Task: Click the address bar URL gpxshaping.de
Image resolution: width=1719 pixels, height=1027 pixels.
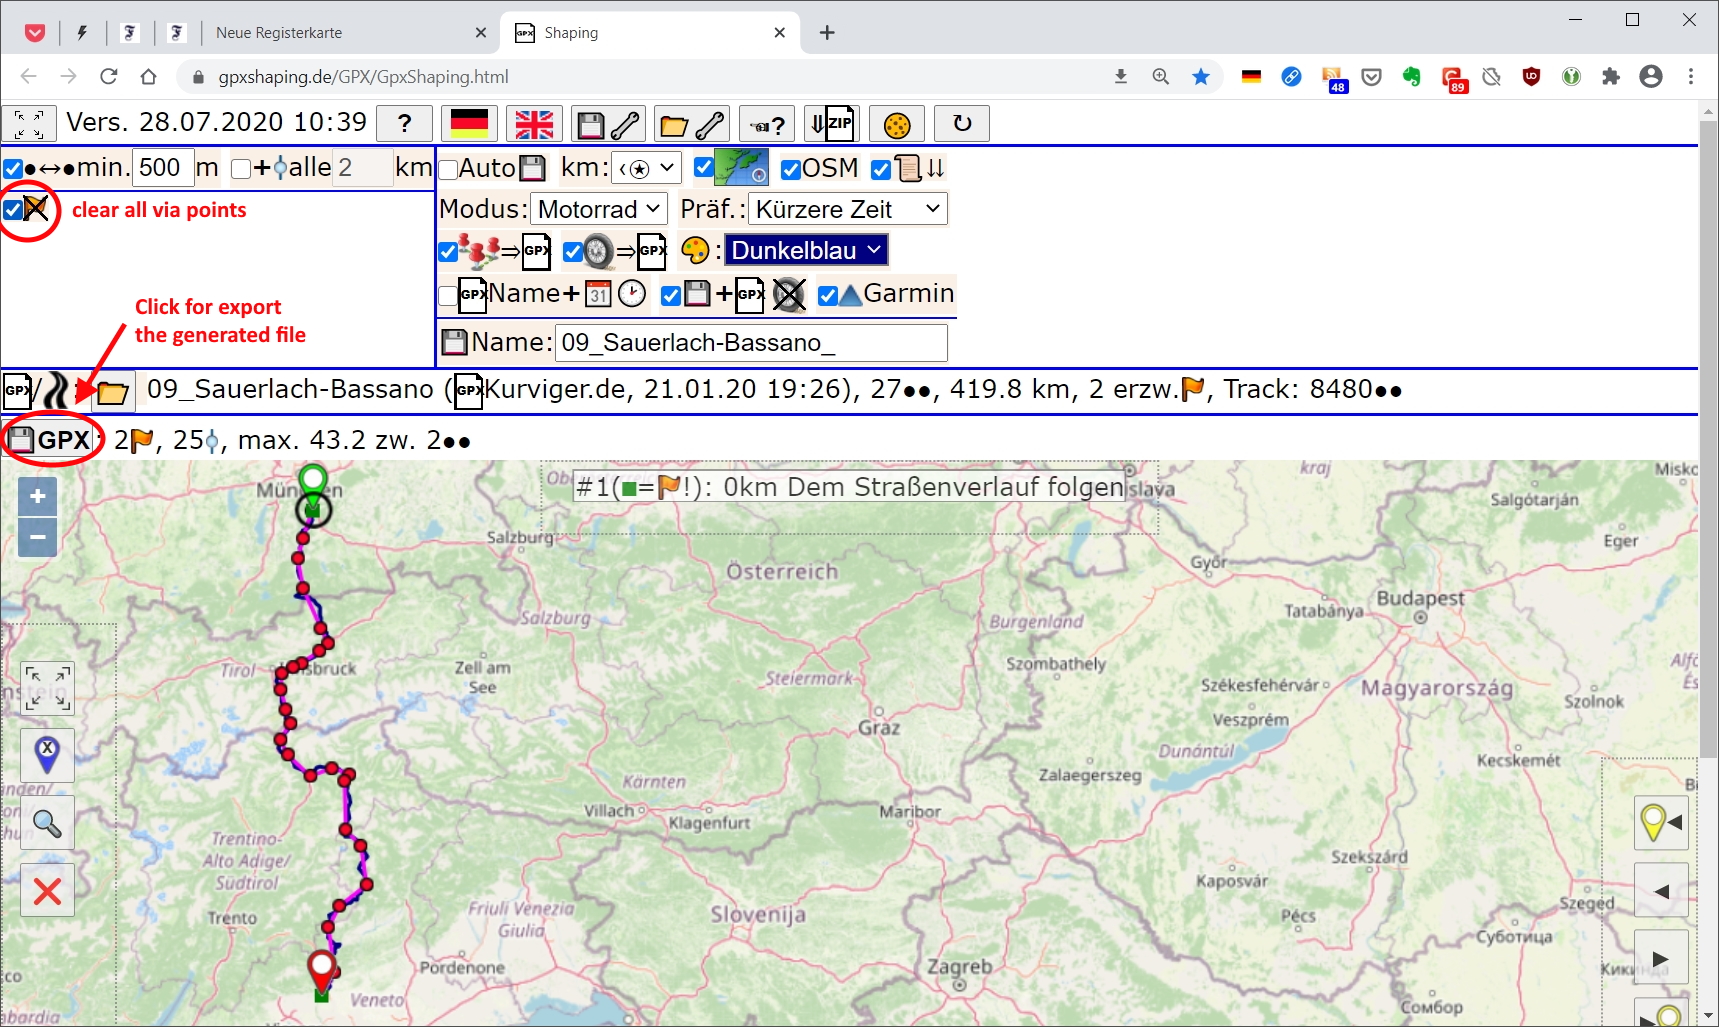Action: [363, 77]
